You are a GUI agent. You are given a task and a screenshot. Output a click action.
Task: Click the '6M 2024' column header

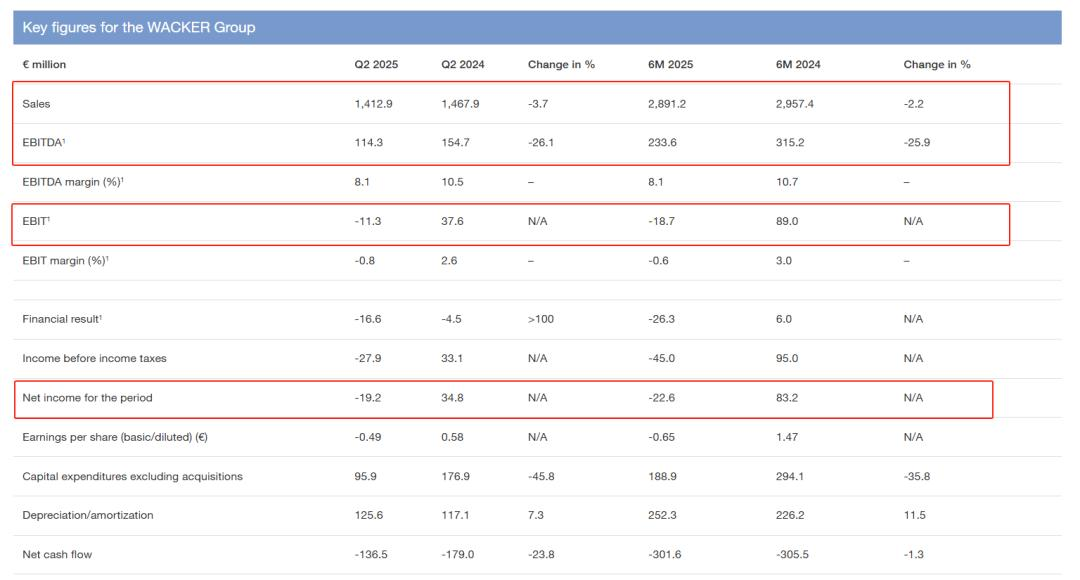[x=798, y=64]
